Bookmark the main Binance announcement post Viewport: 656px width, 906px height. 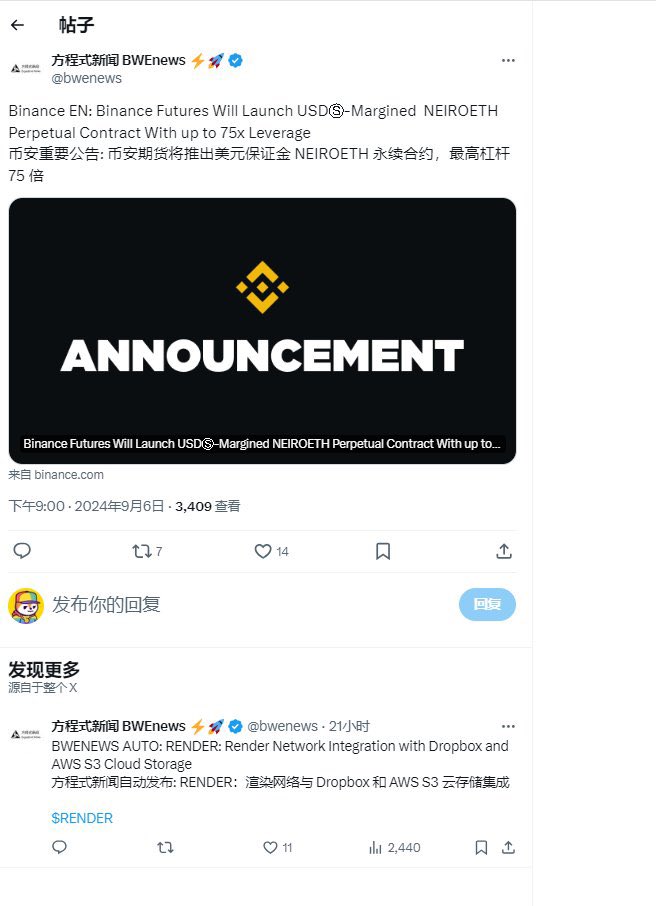pyautogui.click(x=383, y=551)
